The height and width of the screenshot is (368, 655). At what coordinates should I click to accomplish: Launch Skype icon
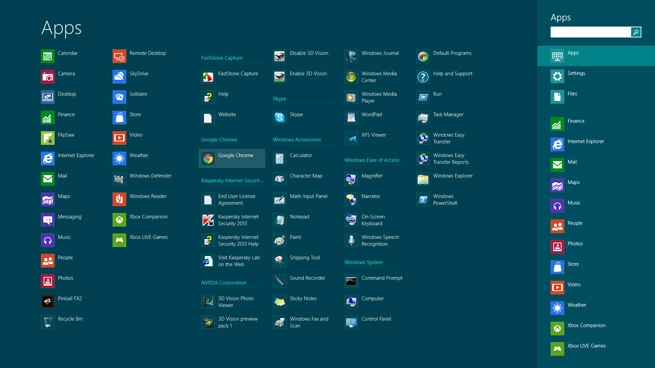[279, 117]
